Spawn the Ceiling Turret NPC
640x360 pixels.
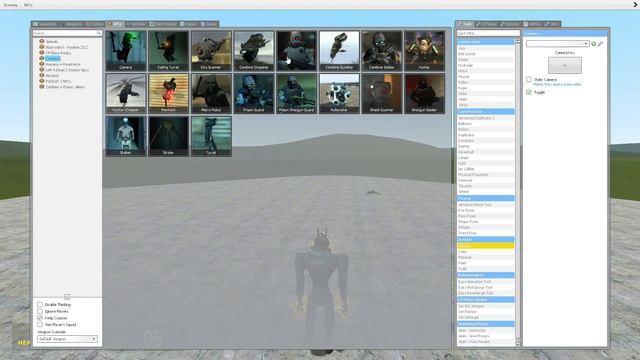coord(169,51)
